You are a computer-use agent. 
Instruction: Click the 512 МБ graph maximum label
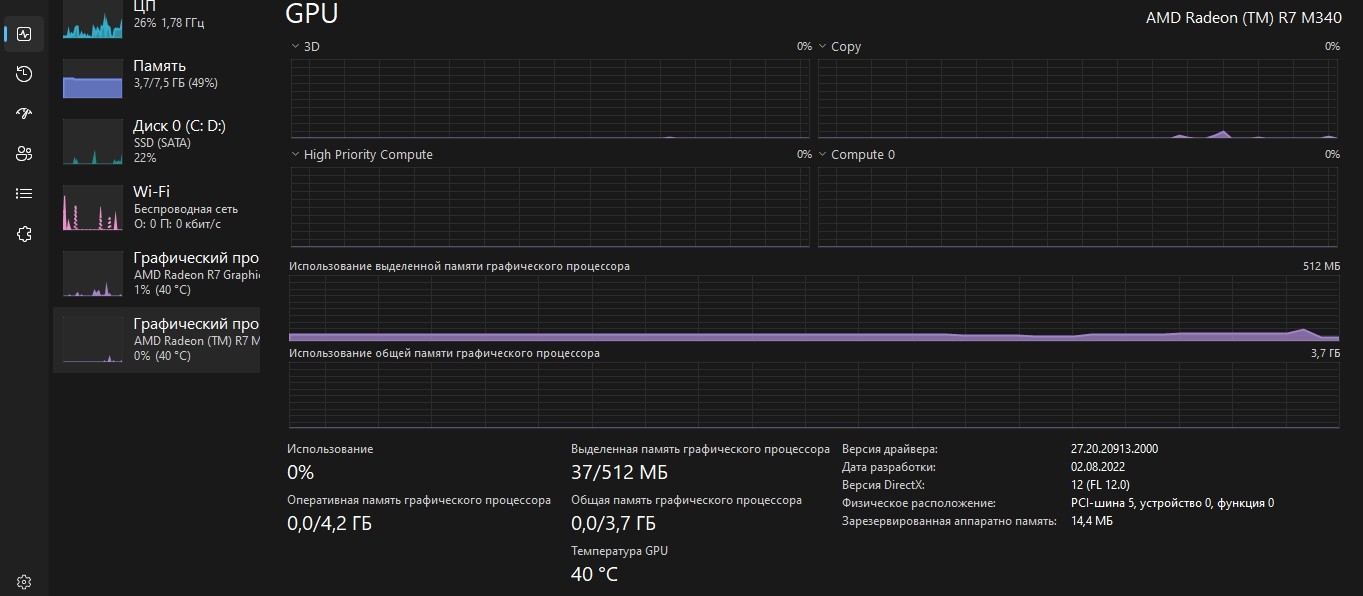[x=1322, y=266]
